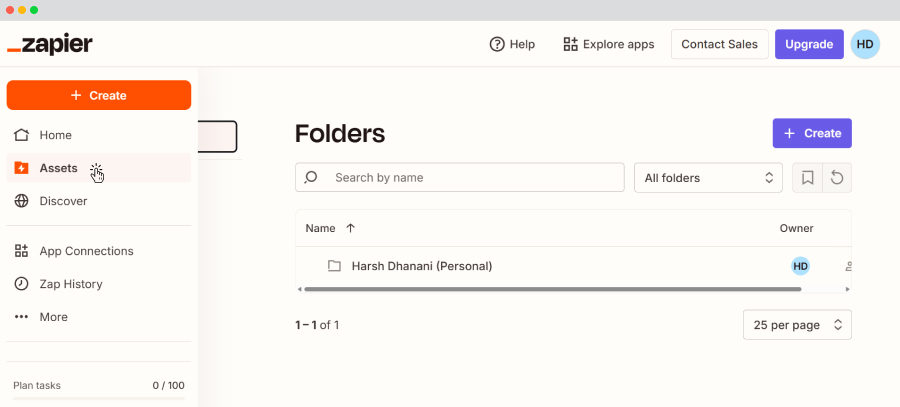Click the orange Create button
The width and height of the screenshot is (900, 407).
click(x=99, y=95)
